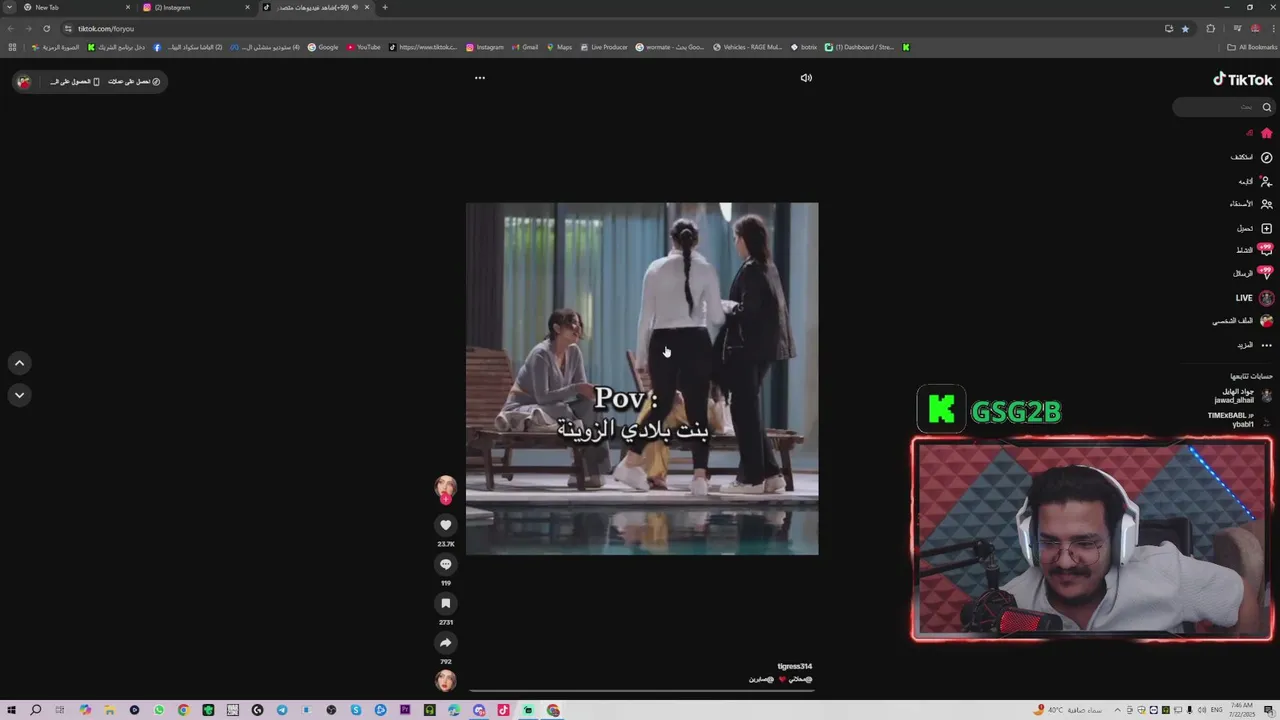Open the Windows Start menu
The width and height of the screenshot is (1280, 720).
pos(12,710)
